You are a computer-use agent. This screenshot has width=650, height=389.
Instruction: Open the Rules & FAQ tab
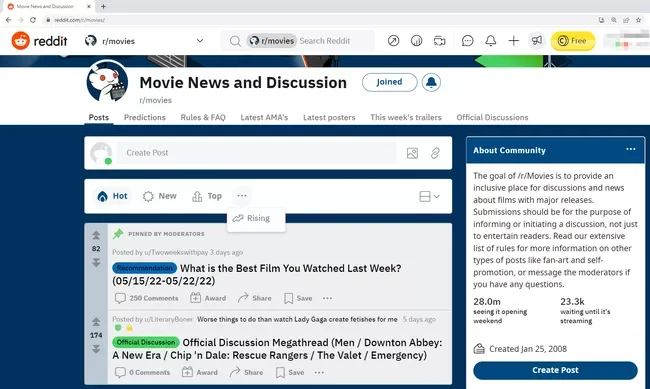pos(203,117)
